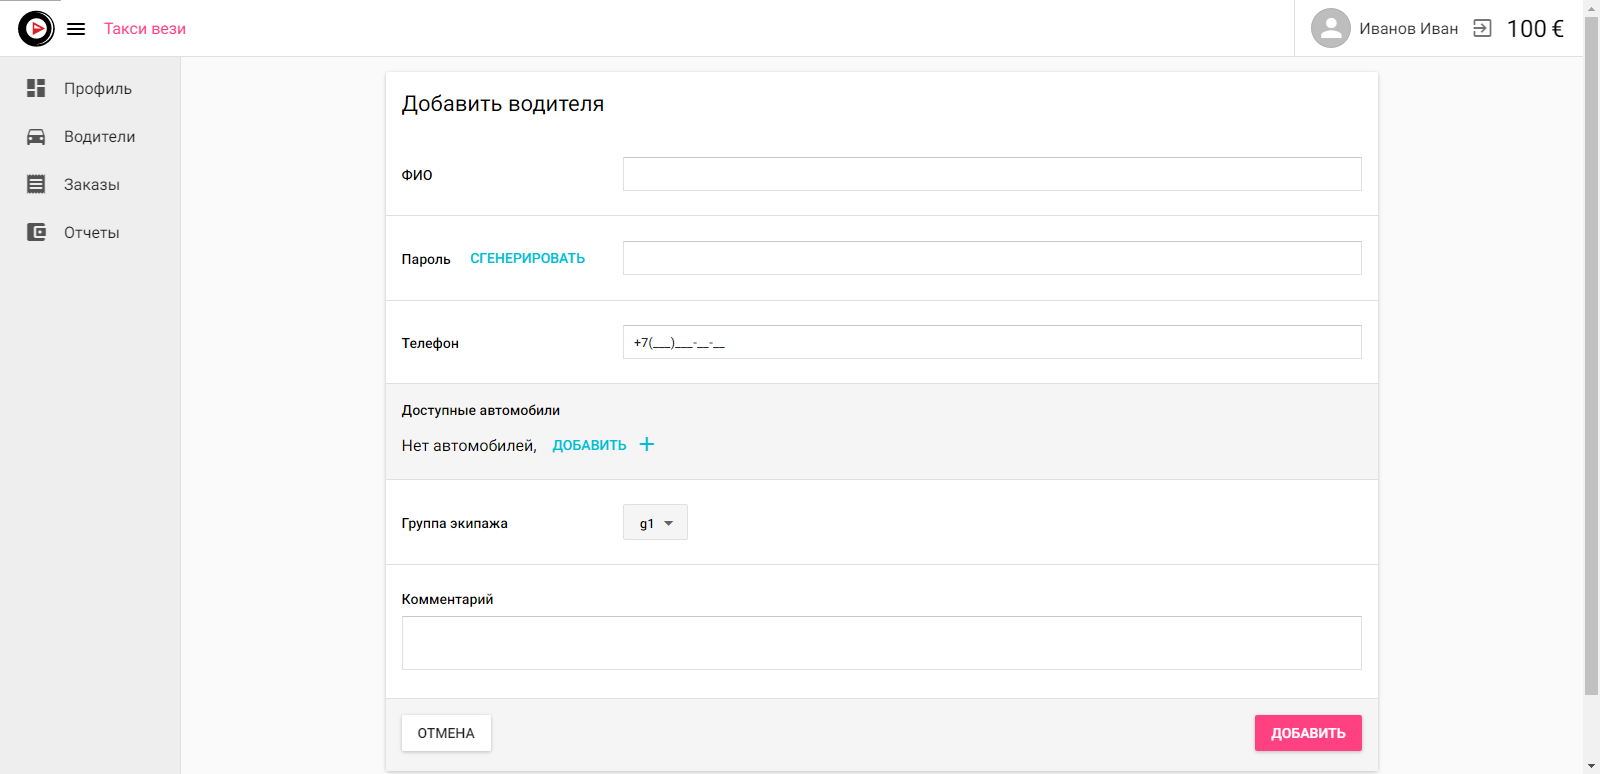Click the page vertical scrollbar
Viewport: 1600px width, 774px height.
coord(1591,350)
